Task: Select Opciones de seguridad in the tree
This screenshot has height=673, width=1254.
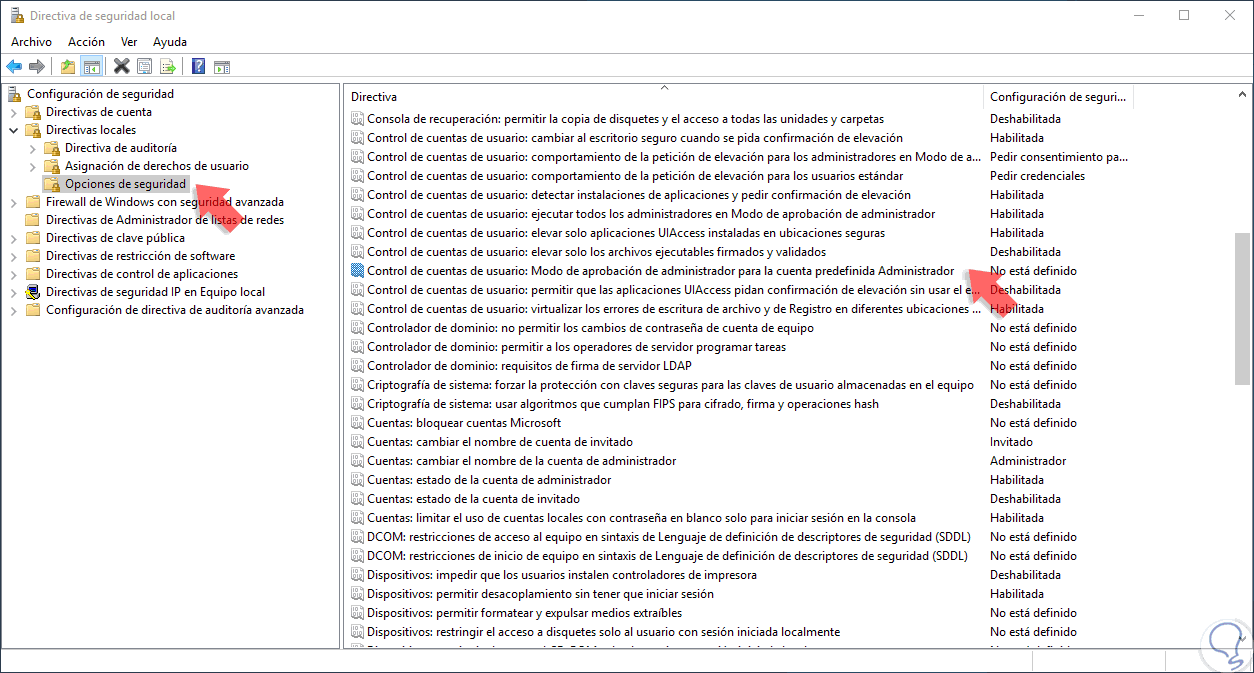Action: click(125, 184)
